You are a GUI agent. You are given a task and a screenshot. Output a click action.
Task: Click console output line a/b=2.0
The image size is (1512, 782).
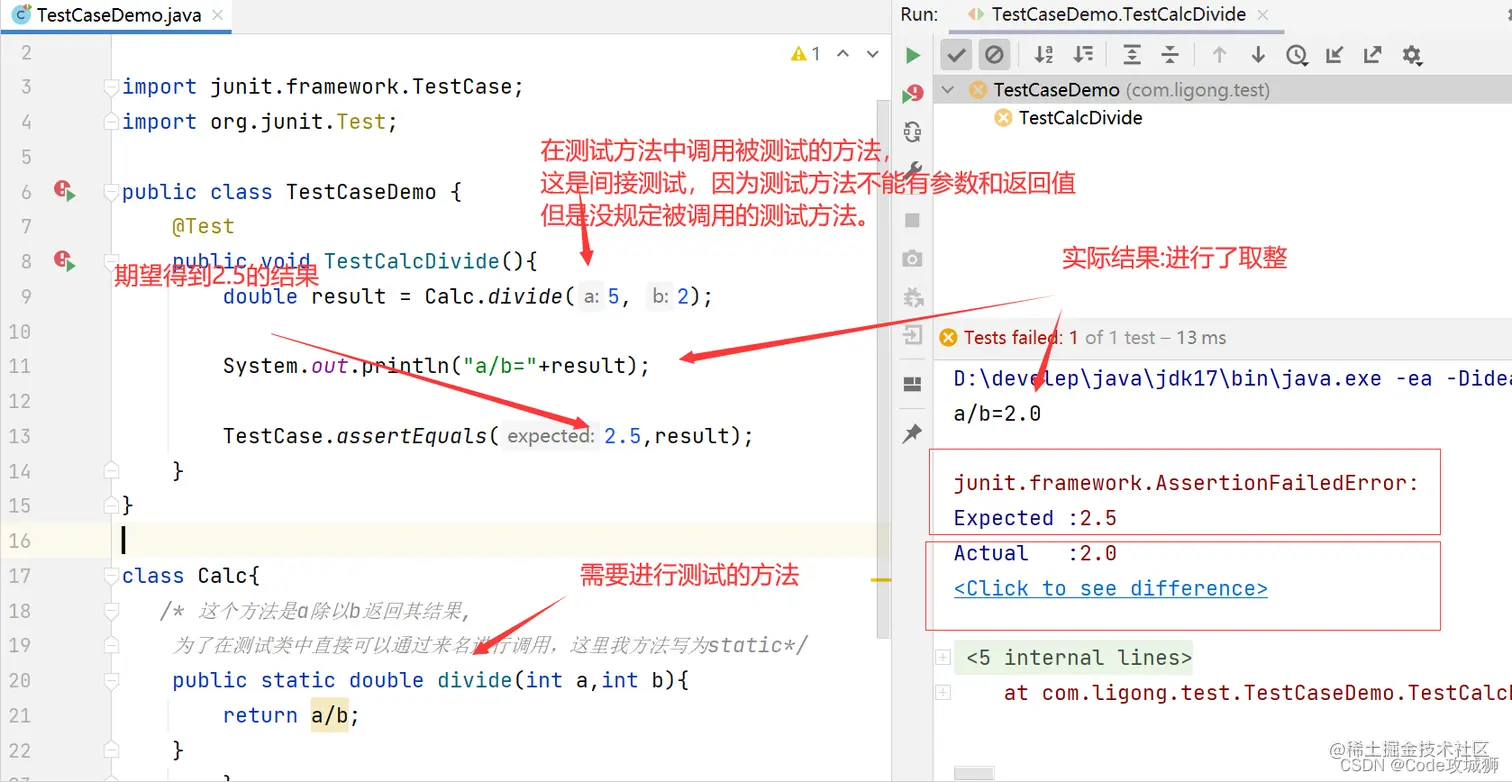997,412
